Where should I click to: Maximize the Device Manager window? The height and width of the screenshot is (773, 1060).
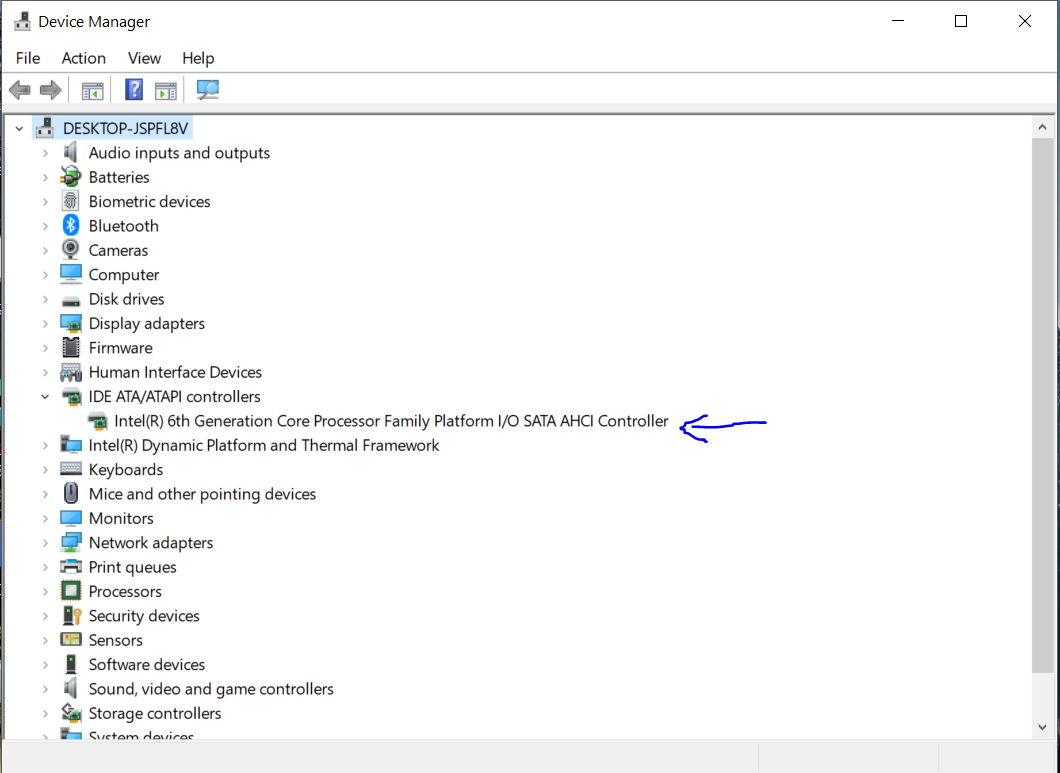click(x=961, y=21)
